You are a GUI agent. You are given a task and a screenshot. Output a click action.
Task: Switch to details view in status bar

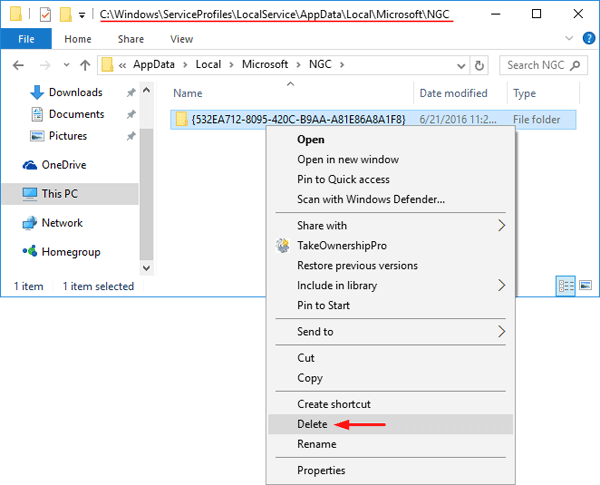565,286
